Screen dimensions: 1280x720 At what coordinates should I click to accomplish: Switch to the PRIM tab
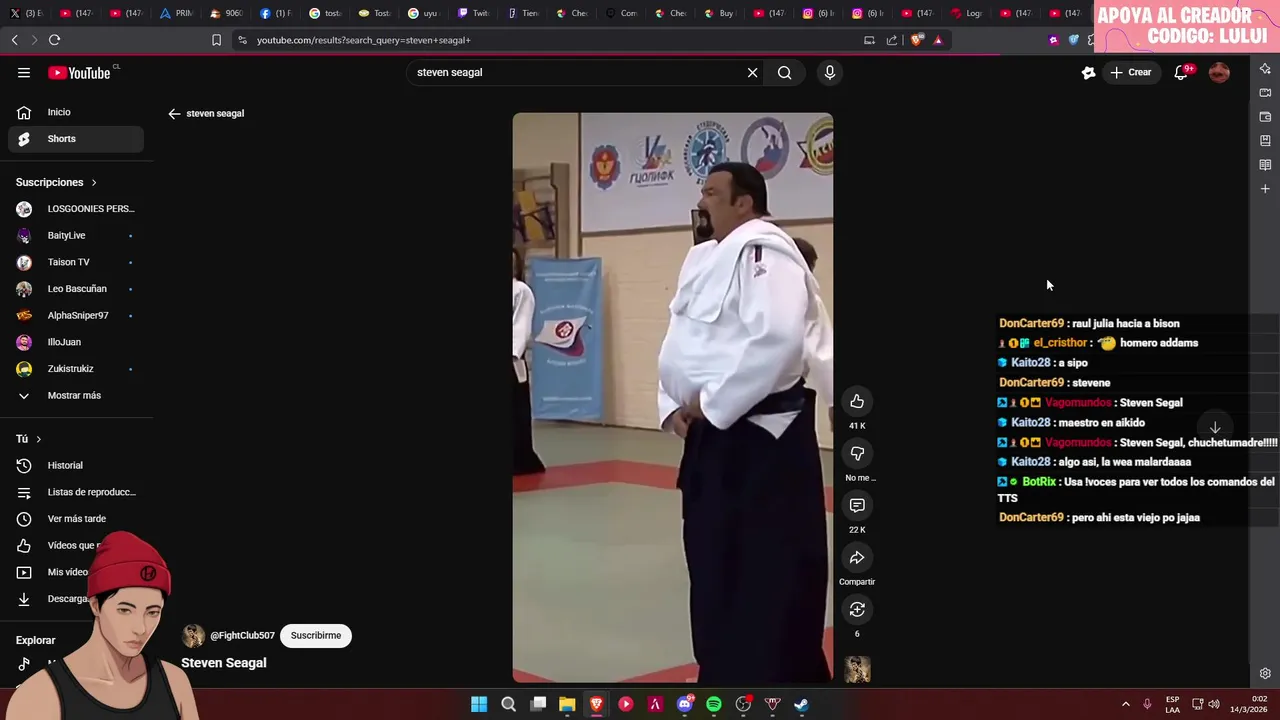(176, 13)
